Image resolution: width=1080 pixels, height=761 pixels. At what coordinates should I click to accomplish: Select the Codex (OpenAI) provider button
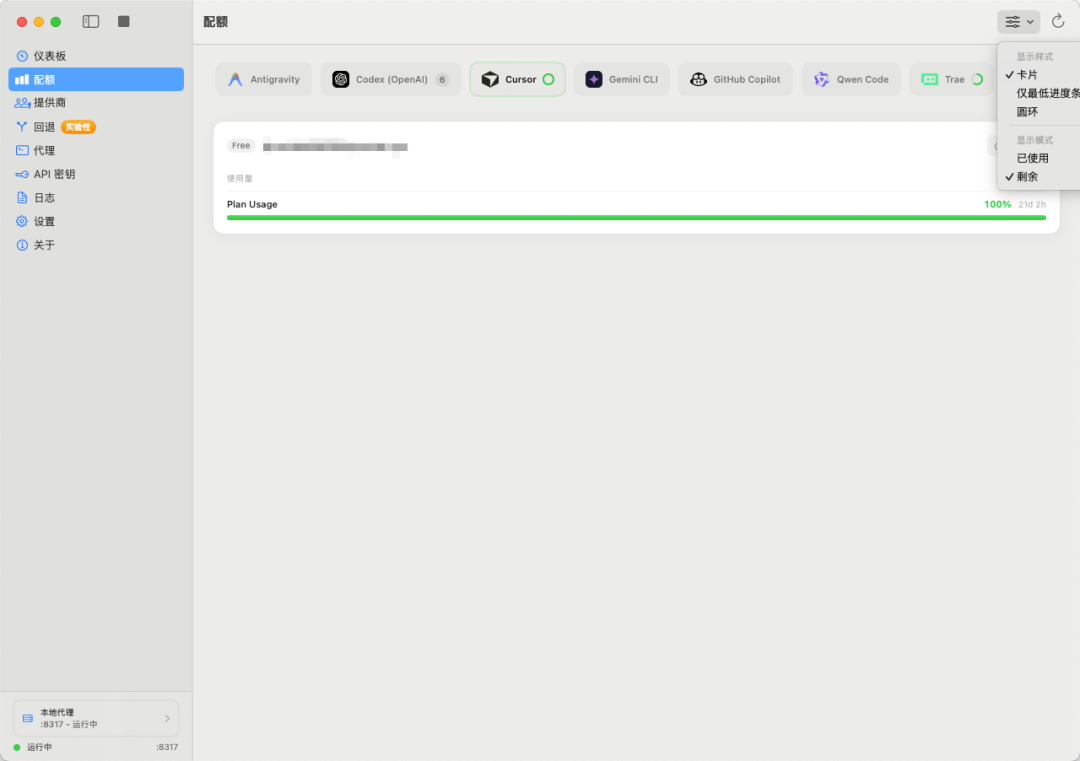point(390,80)
